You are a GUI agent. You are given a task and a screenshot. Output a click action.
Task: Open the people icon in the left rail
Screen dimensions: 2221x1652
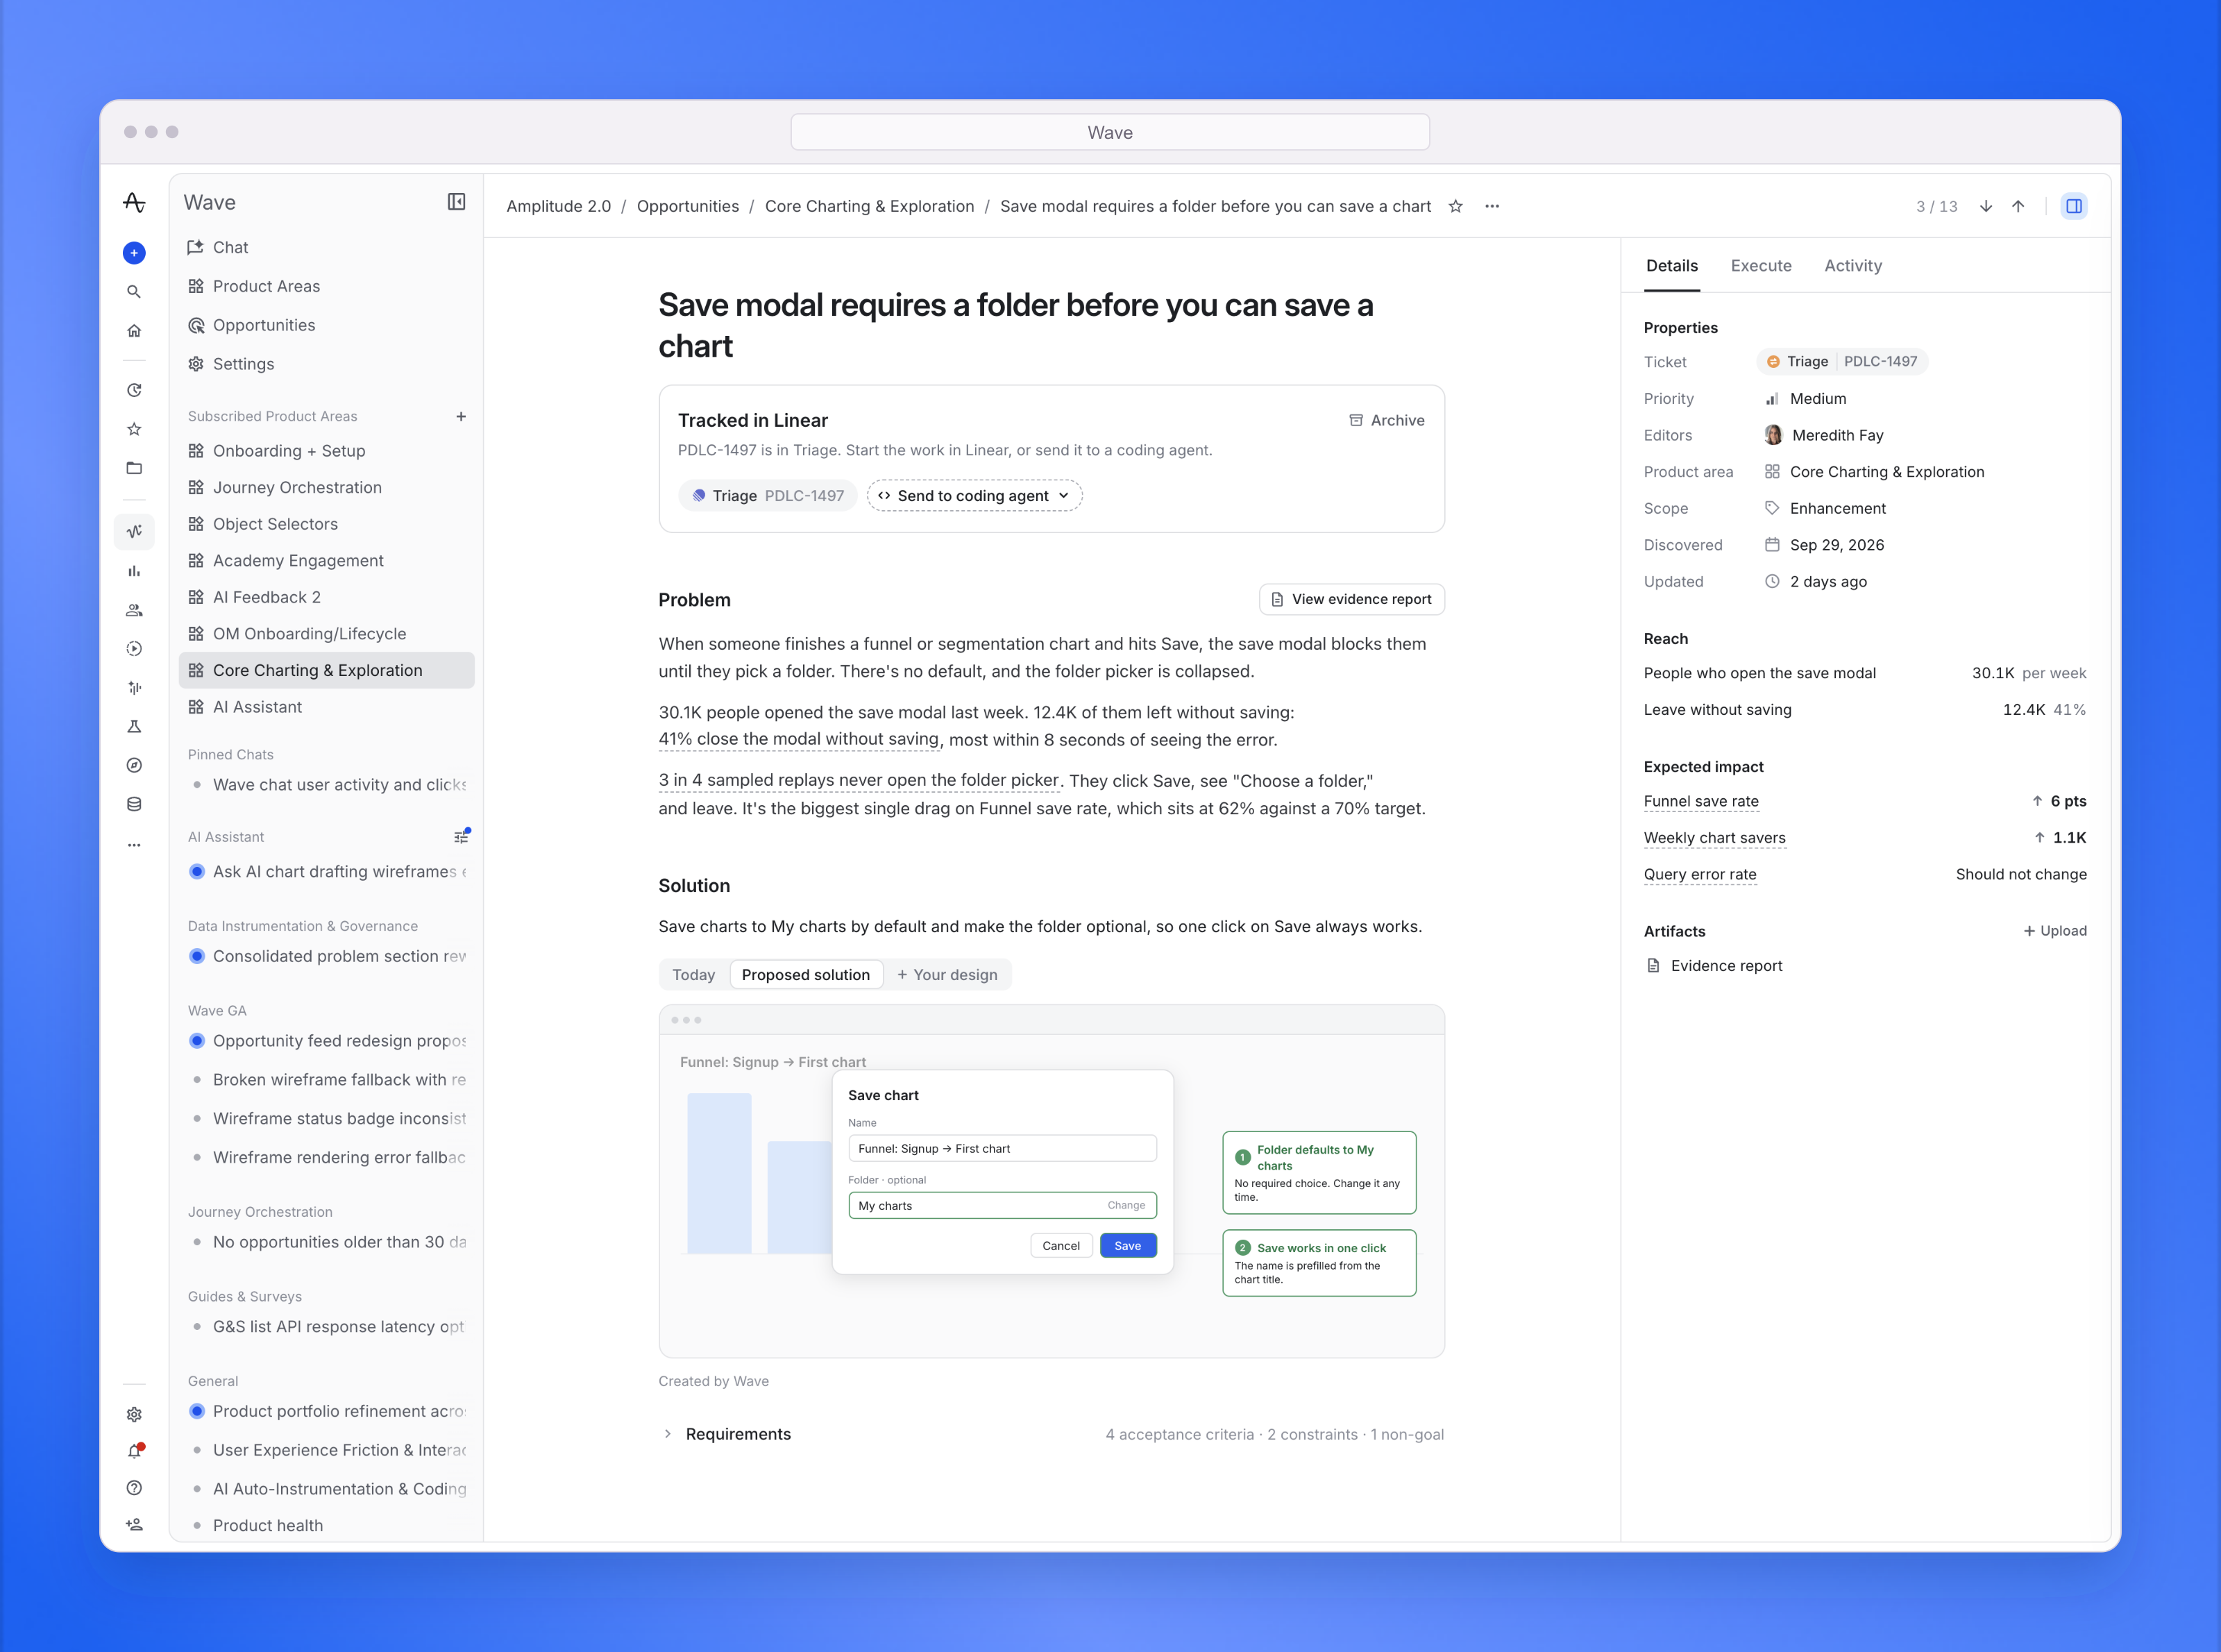click(x=134, y=610)
